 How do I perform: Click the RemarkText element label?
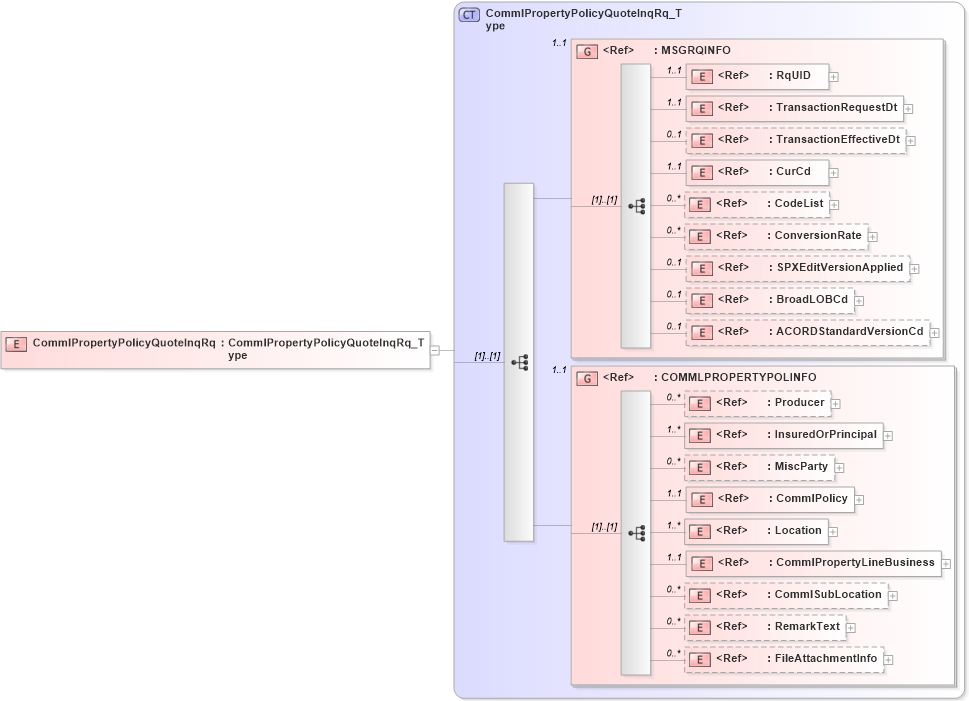click(x=806, y=627)
